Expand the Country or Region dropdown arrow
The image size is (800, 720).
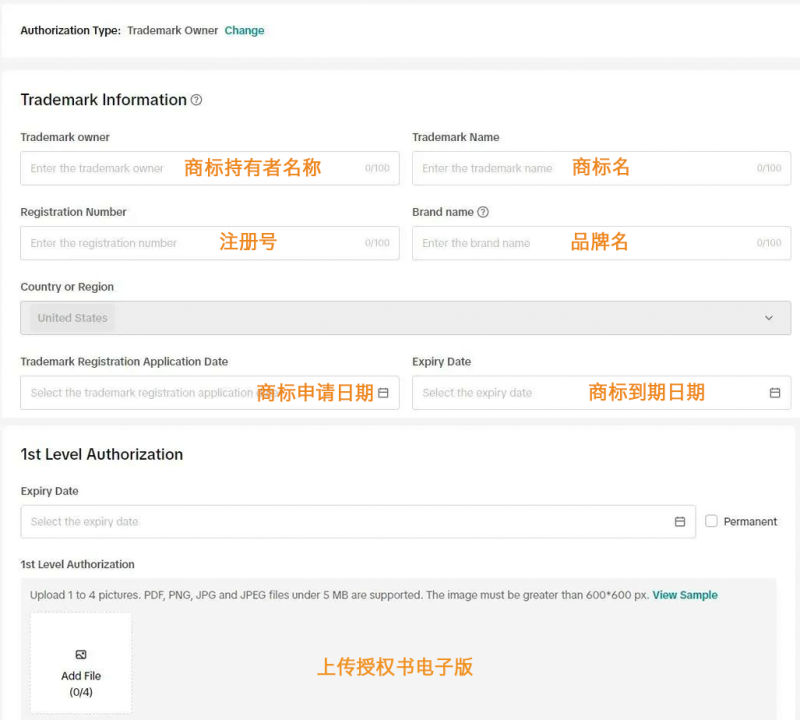click(x=769, y=318)
